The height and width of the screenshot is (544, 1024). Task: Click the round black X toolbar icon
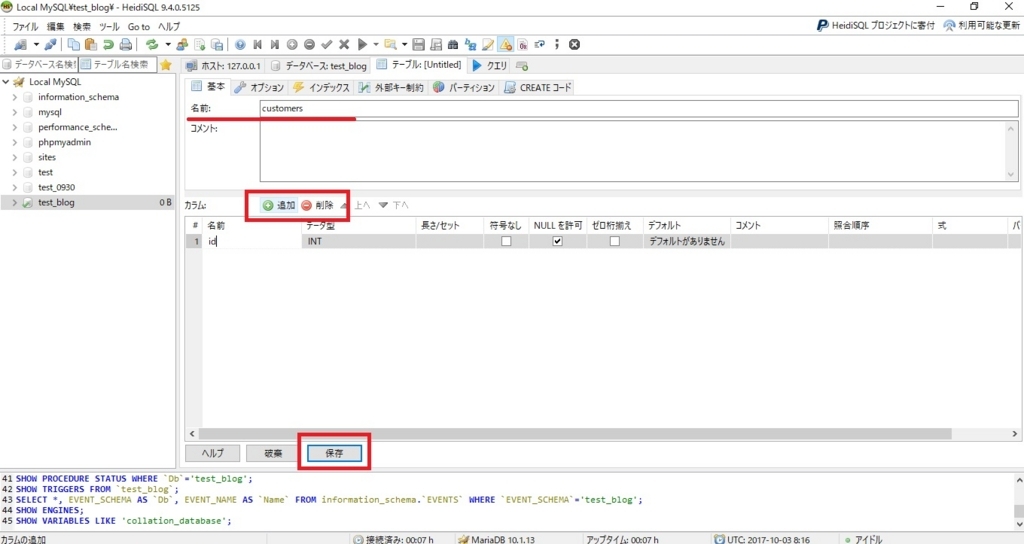574,44
